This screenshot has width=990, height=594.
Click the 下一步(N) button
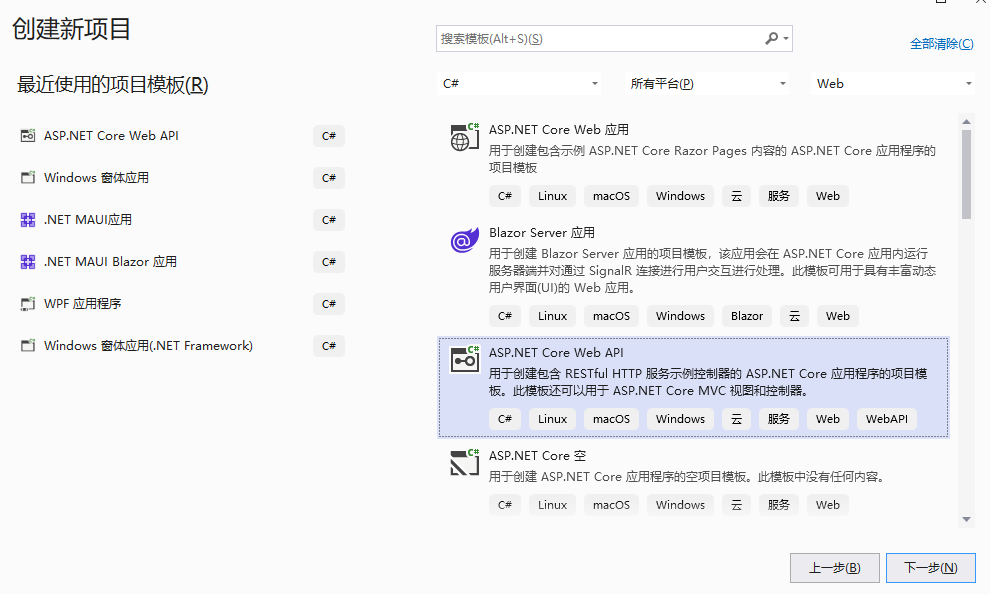(x=931, y=567)
